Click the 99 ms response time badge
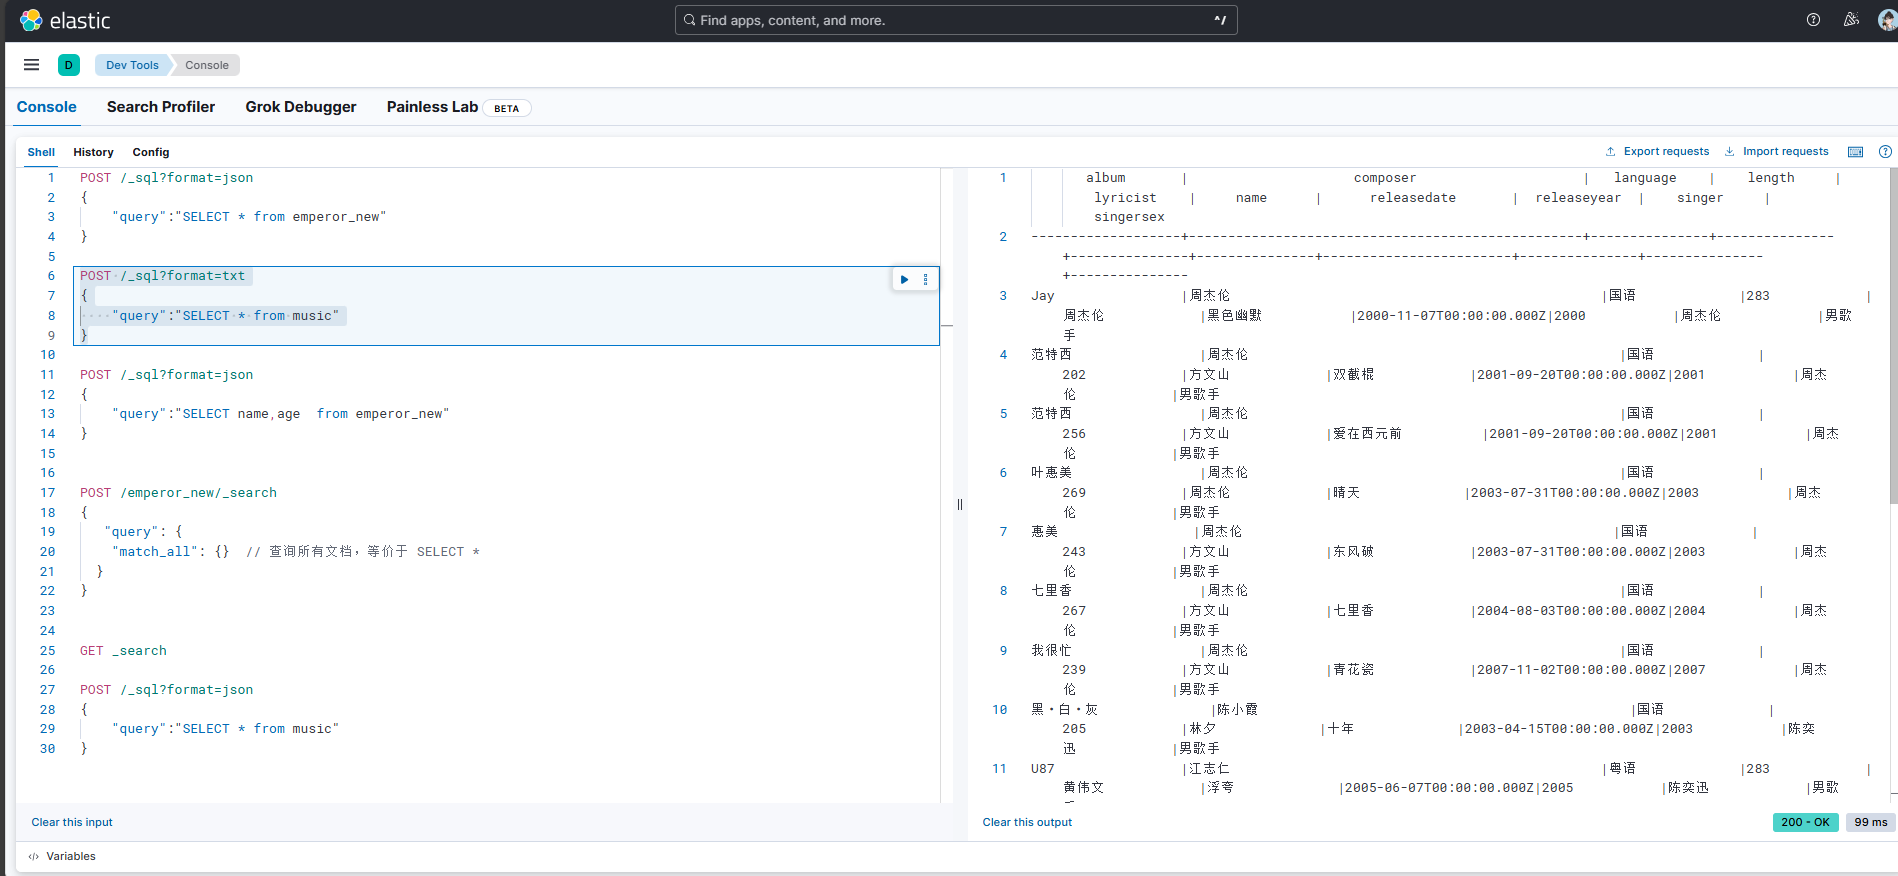This screenshot has width=1898, height=876. pyautogui.click(x=1870, y=822)
